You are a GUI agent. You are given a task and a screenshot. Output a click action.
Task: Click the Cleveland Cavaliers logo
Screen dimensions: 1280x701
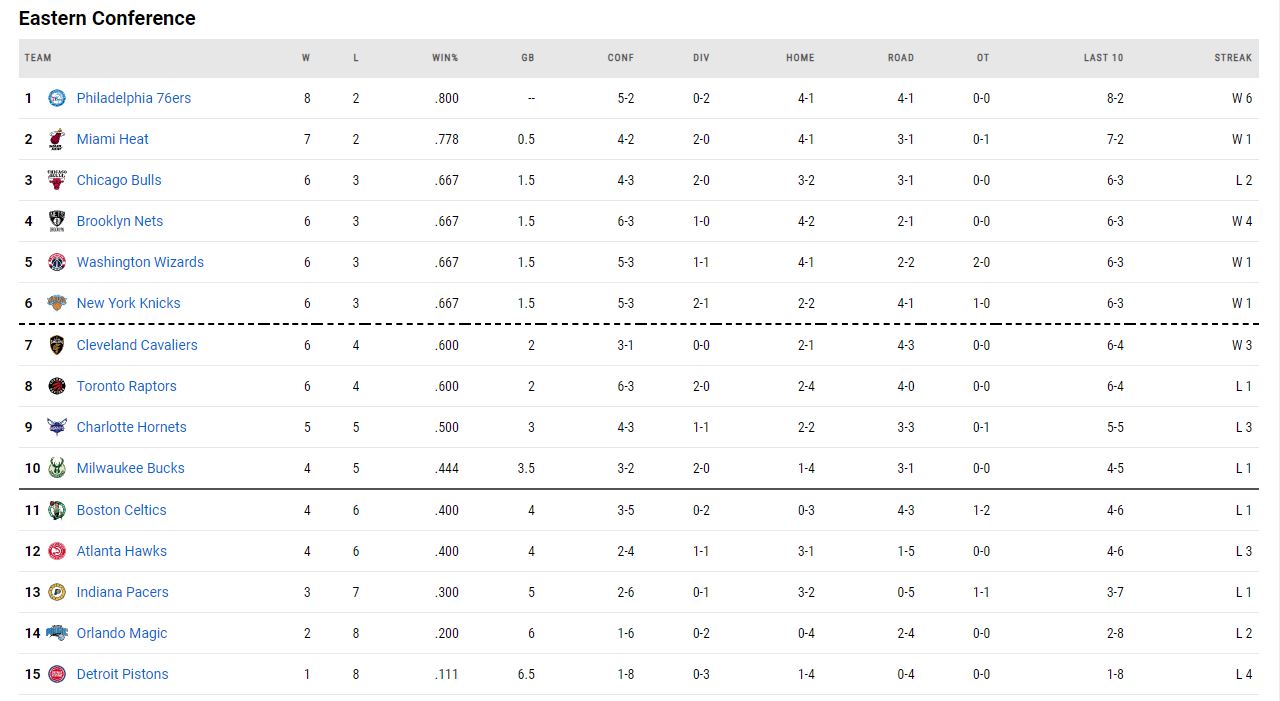[57, 345]
